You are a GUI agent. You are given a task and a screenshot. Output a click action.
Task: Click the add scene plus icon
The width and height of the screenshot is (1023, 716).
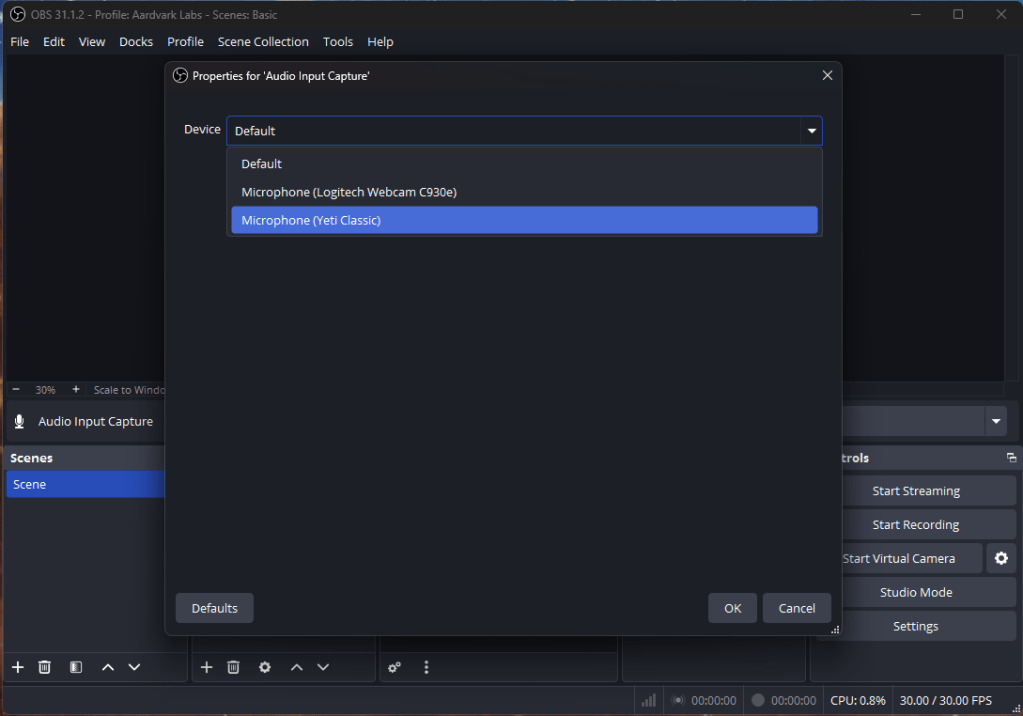click(x=17, y=667)
